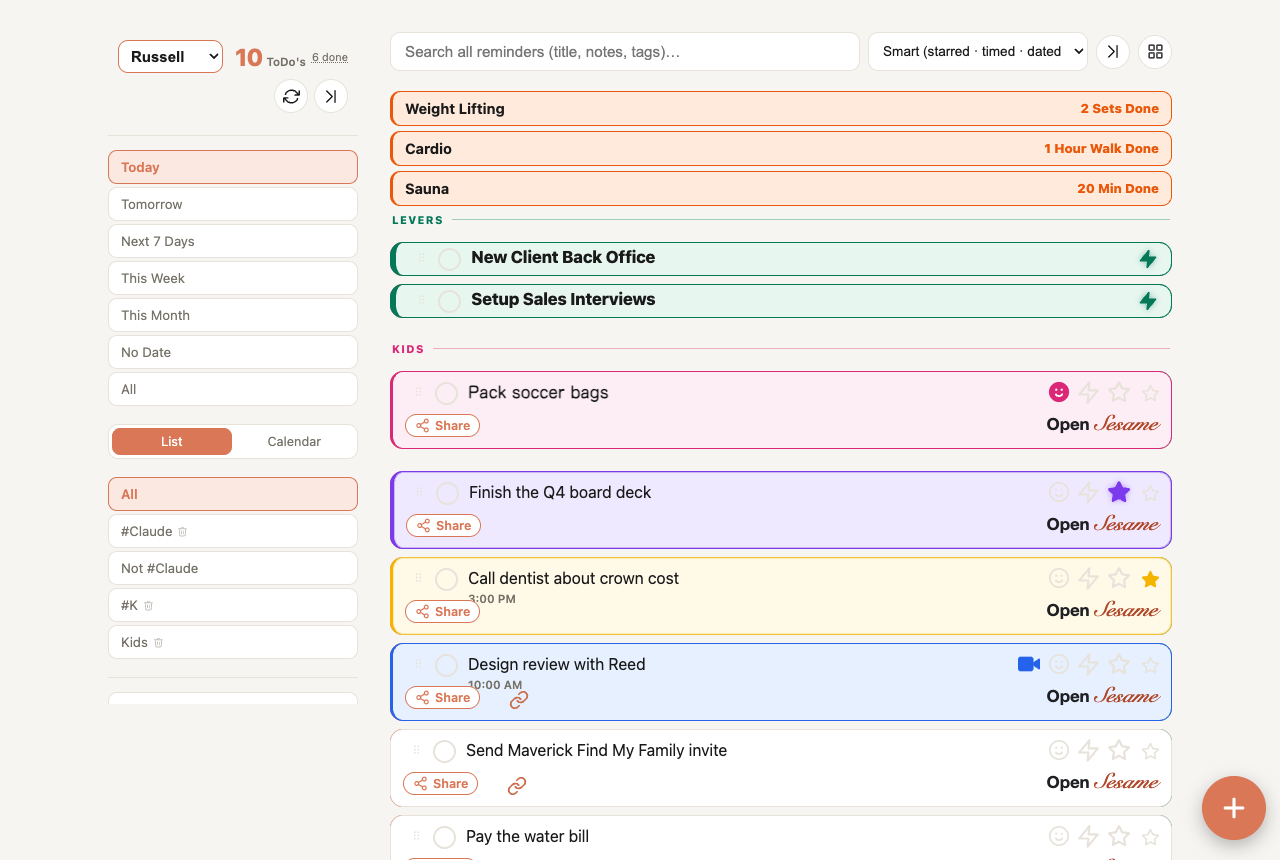Screen dimensions: 1280x860
Task: Open the link icon under Send Maverick invite
Action: coord(516,786)
